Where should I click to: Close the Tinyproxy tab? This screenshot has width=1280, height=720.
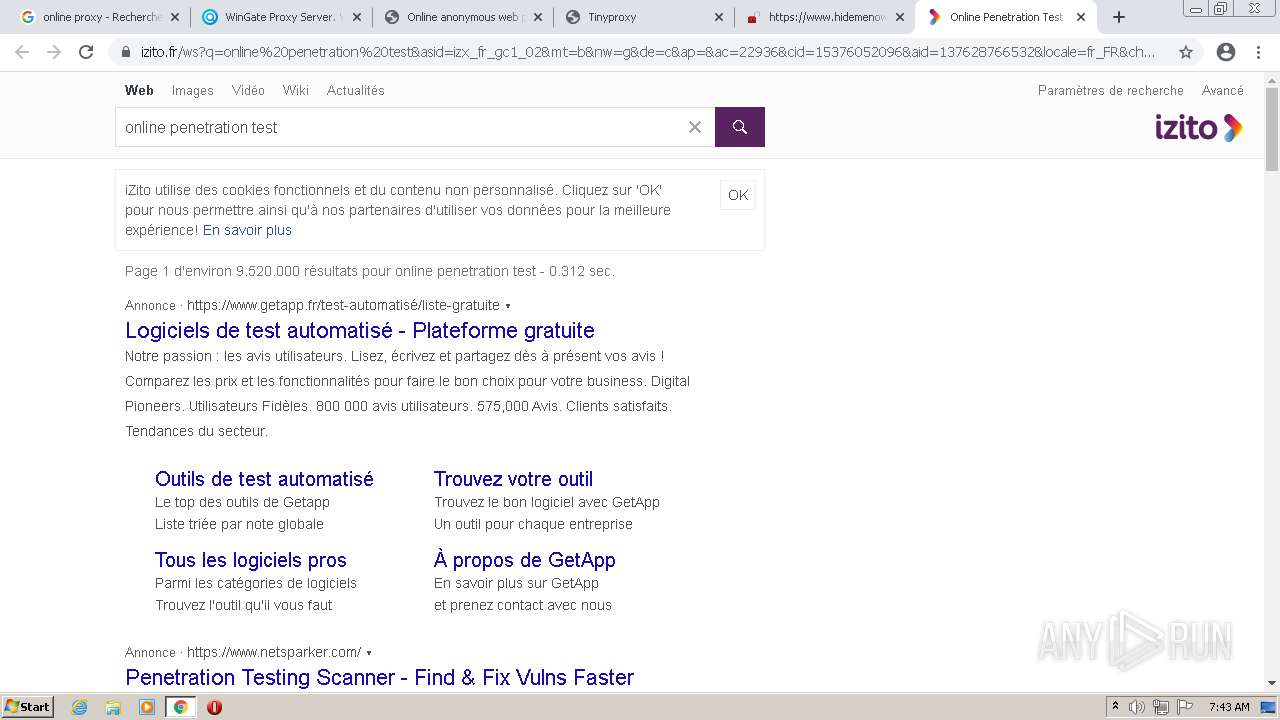tap(718, 17)
